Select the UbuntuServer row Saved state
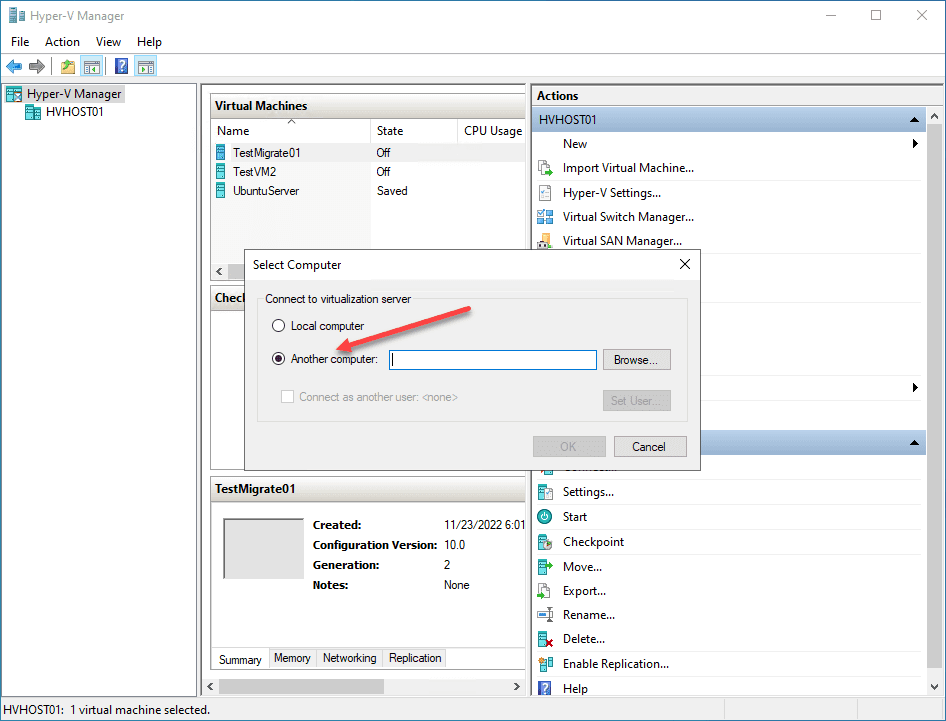This screenshot has width=946, height=721. click(392, 191)
